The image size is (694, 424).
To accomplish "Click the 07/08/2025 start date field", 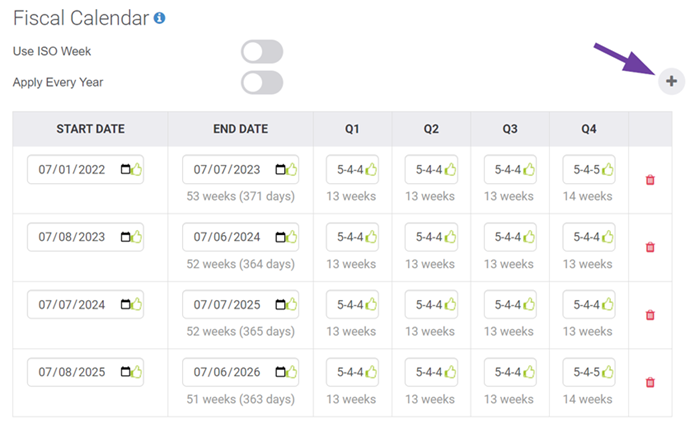I will [76, 372].
